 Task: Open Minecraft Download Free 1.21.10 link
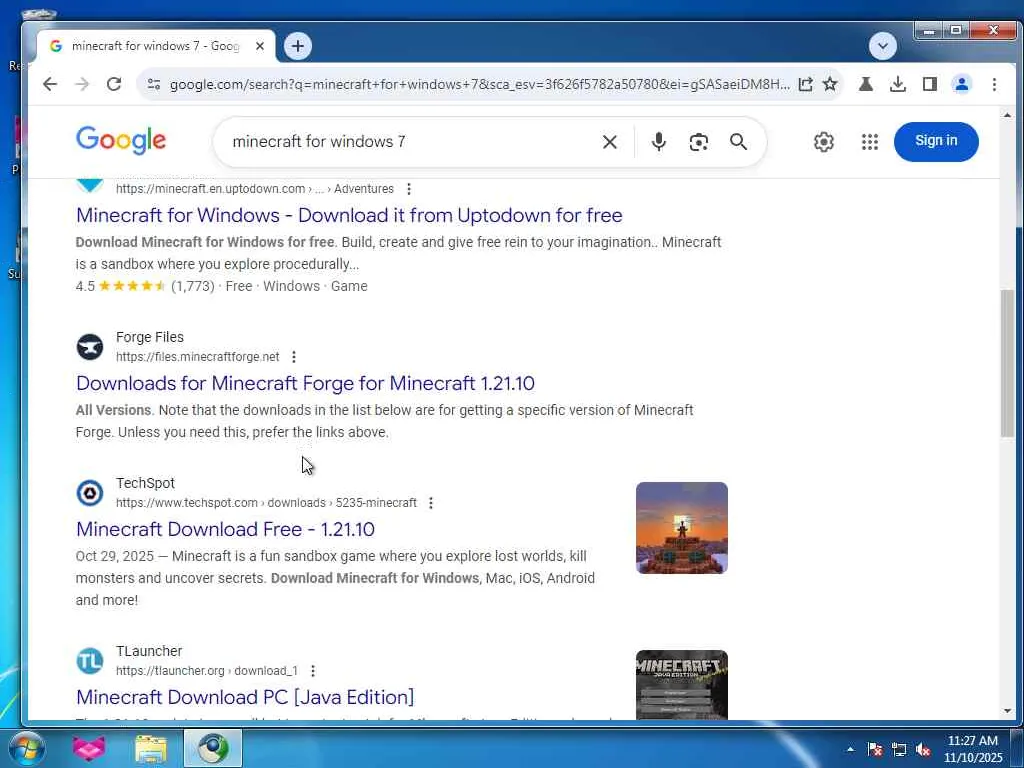(x=225, y=529)
